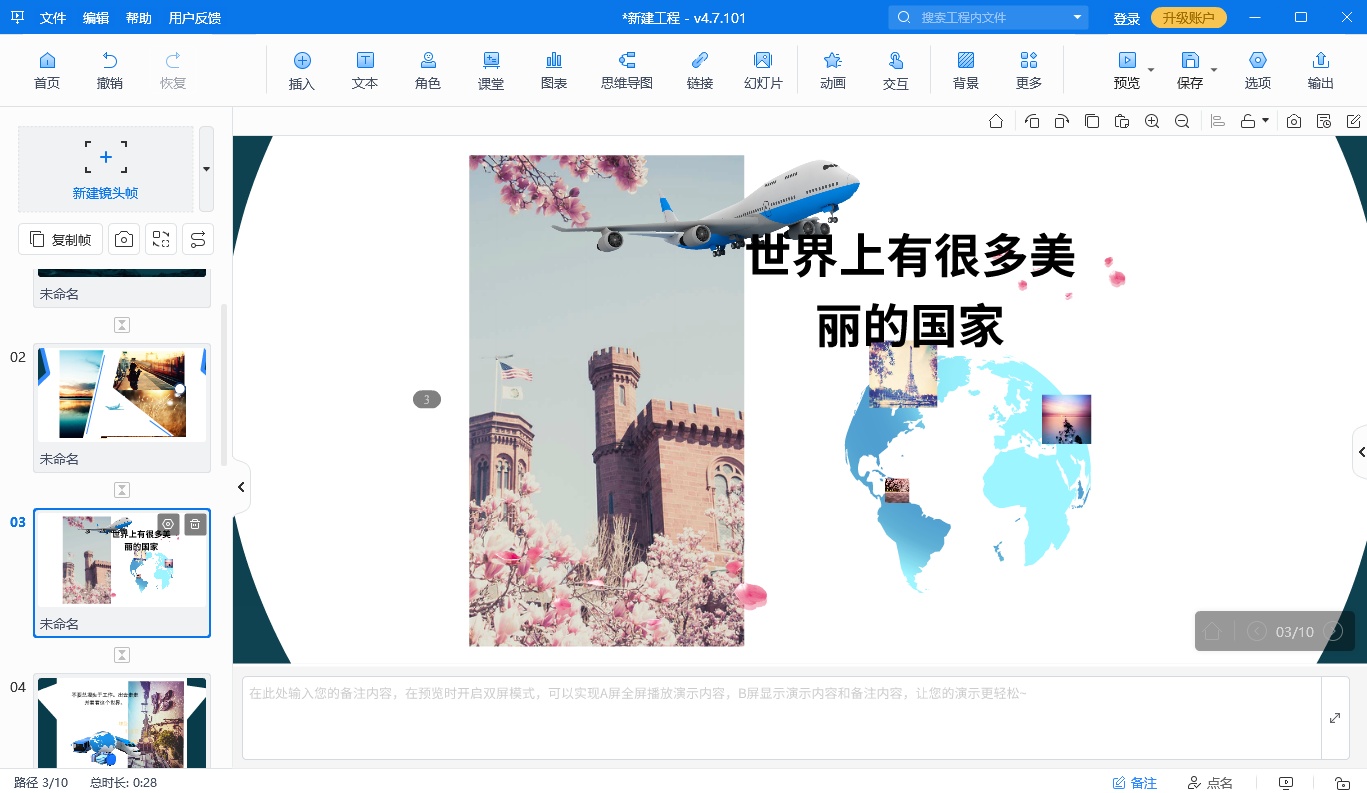The height and width of the screenshot is (793, 1367).
Task: Open the 更多 more tools
Action: pyautogui.click(x=1029, y=71)
